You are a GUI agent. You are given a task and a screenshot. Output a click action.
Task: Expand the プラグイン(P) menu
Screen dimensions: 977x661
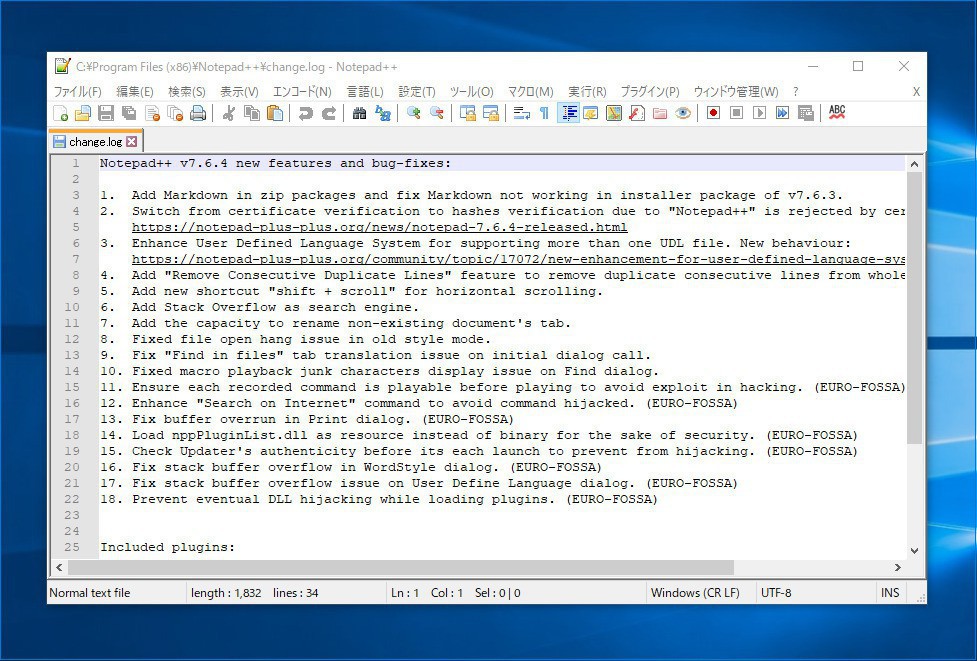650,92
